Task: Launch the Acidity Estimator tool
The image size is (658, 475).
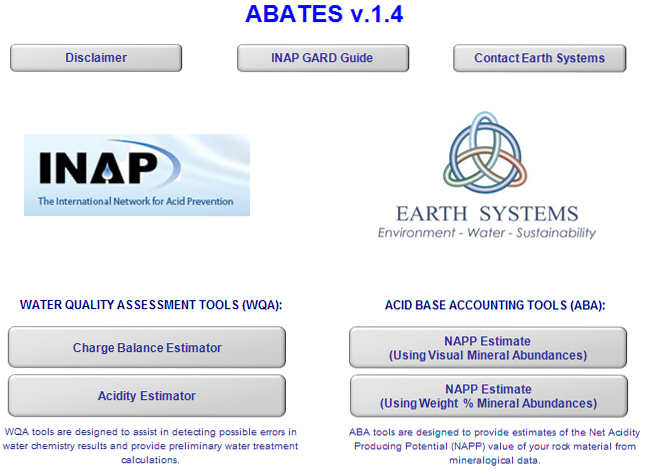Action: (147, 396)
